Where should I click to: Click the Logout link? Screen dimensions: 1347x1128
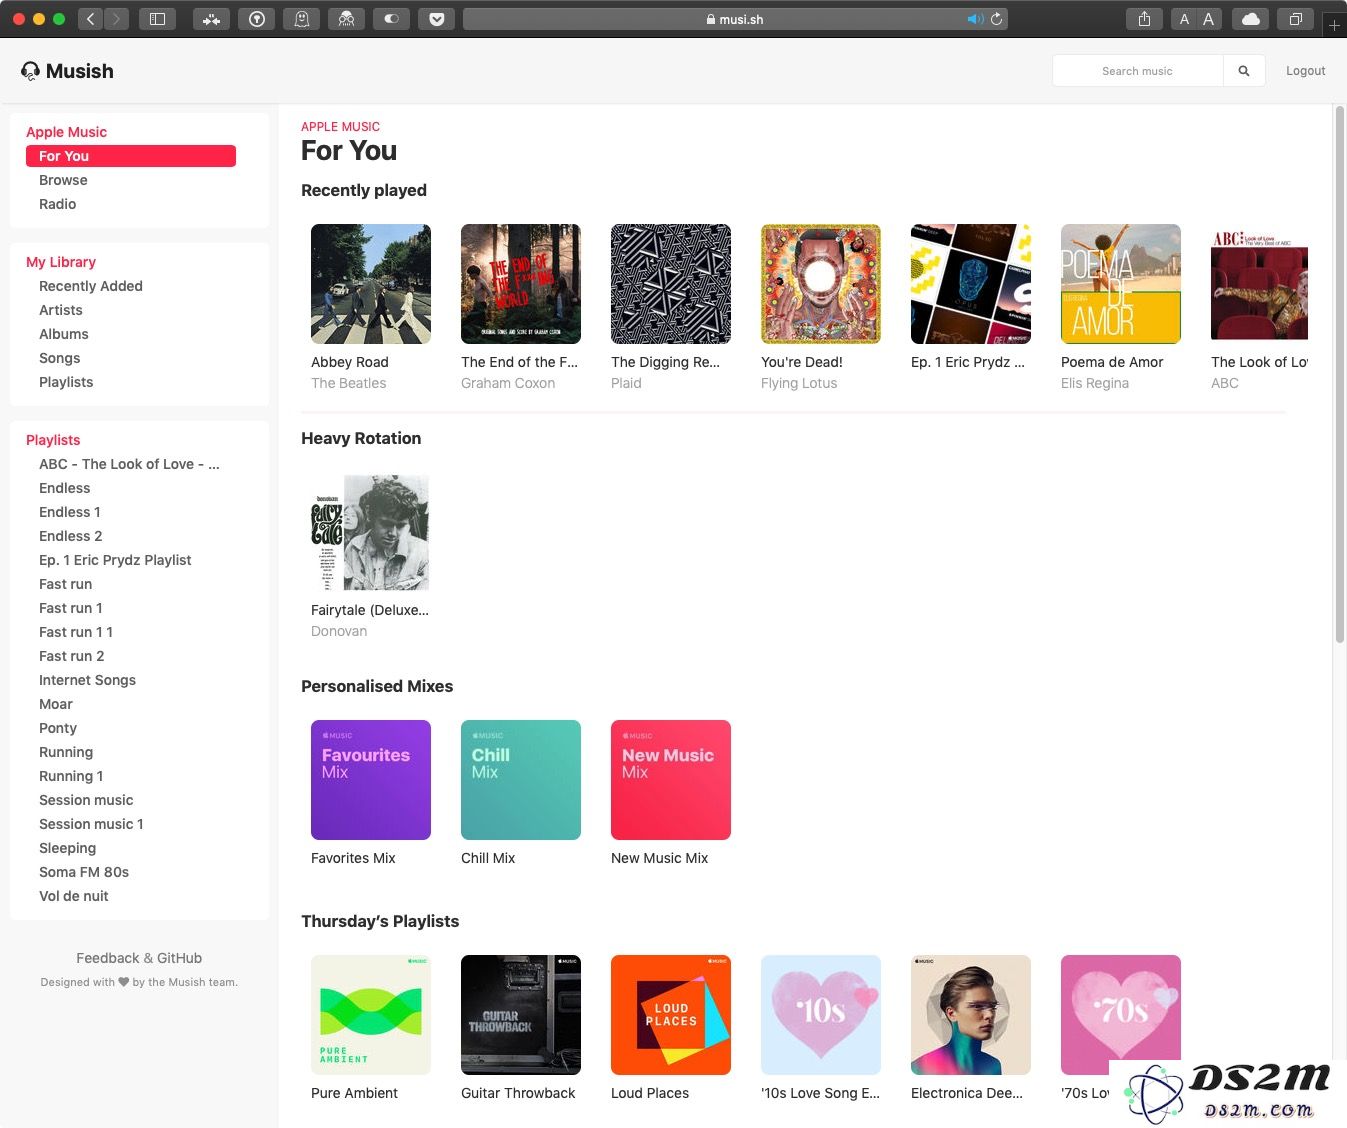pos(1305,71)
